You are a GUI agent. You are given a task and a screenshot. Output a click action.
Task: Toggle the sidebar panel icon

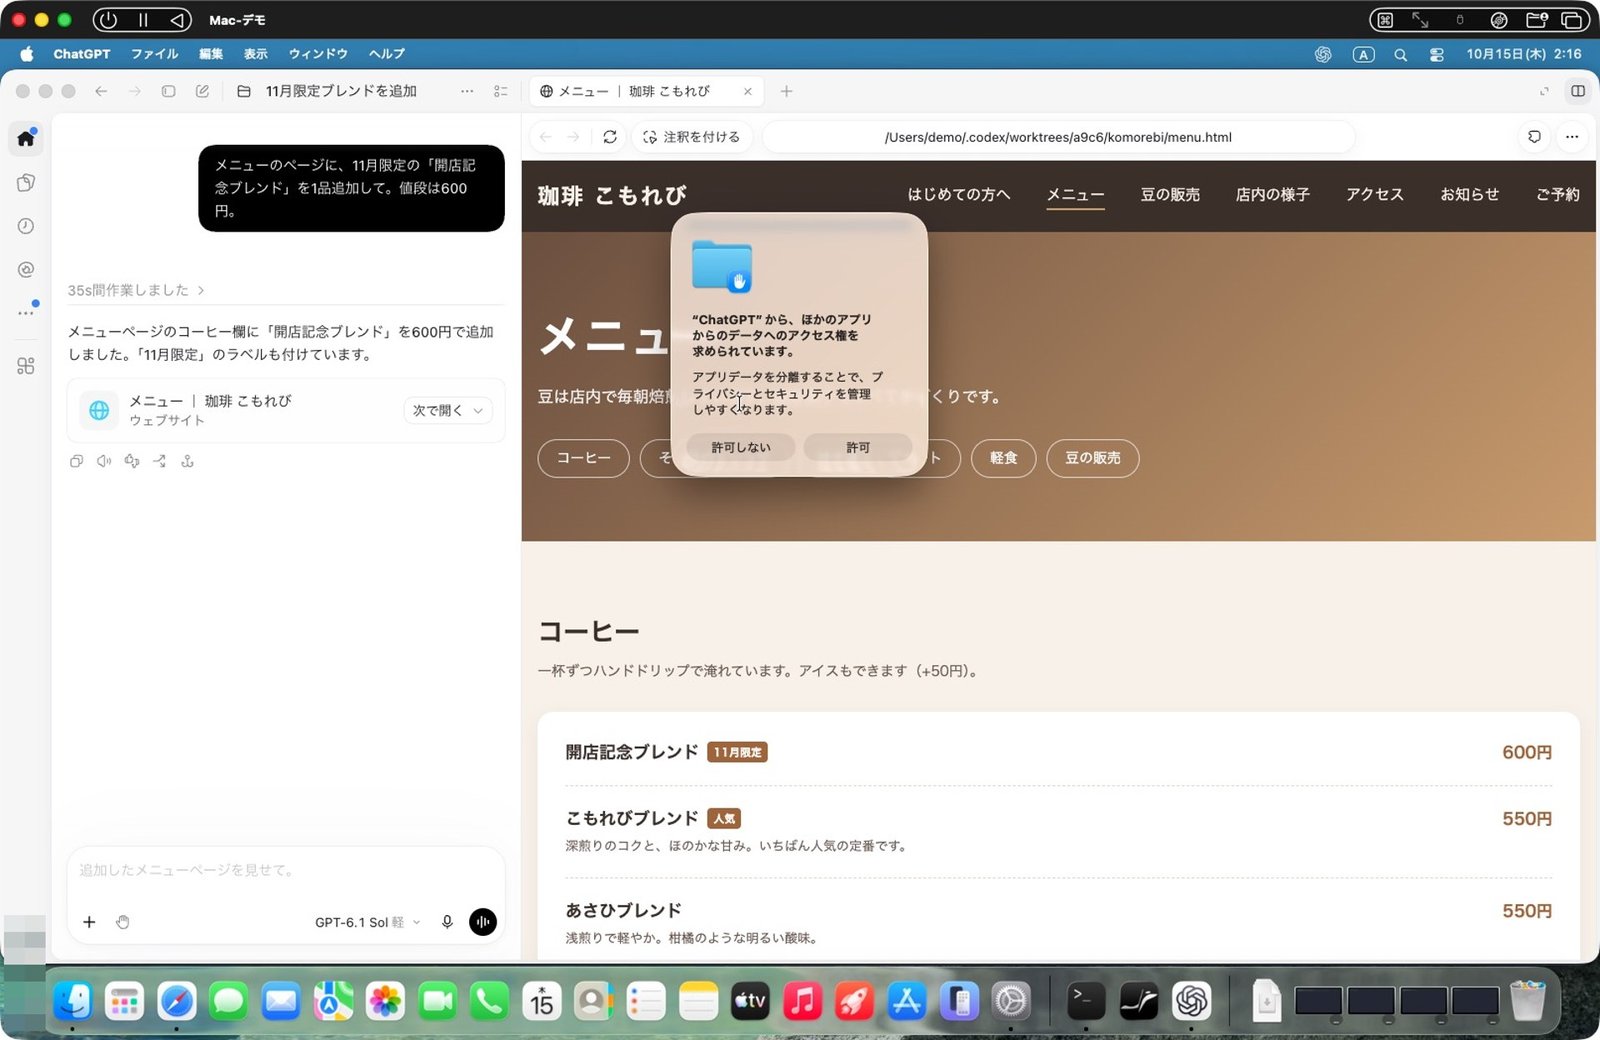point(168,91)
